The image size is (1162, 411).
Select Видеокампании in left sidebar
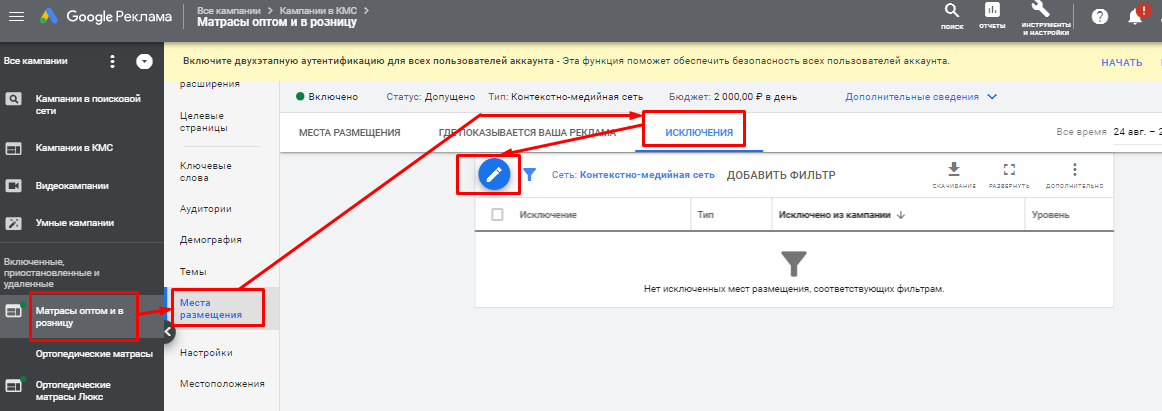pos(72,185)
